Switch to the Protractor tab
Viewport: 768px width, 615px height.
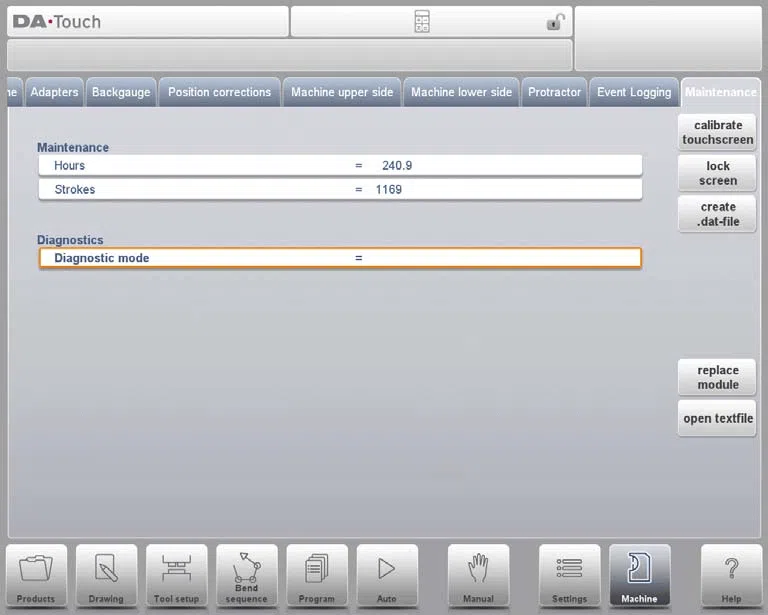554,92
